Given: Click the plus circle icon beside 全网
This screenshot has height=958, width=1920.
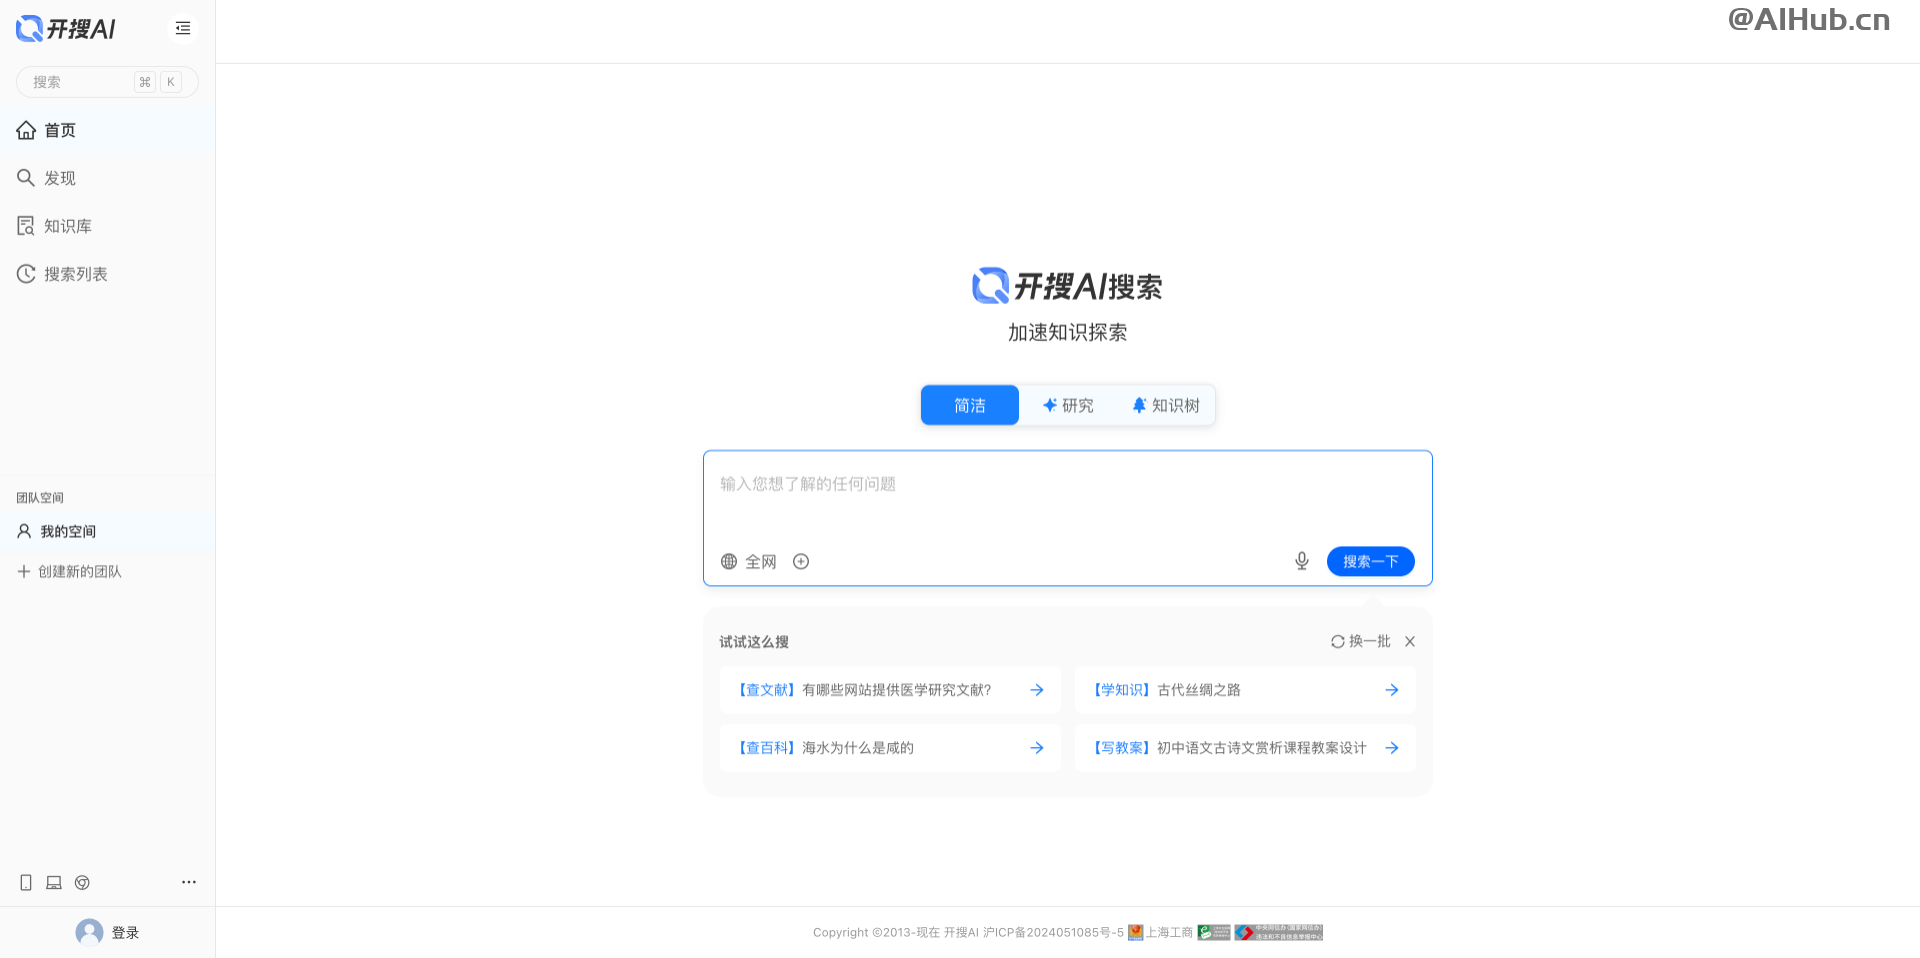Looking at the screenshot, I should pyautogui.click(x=801, y=561).
